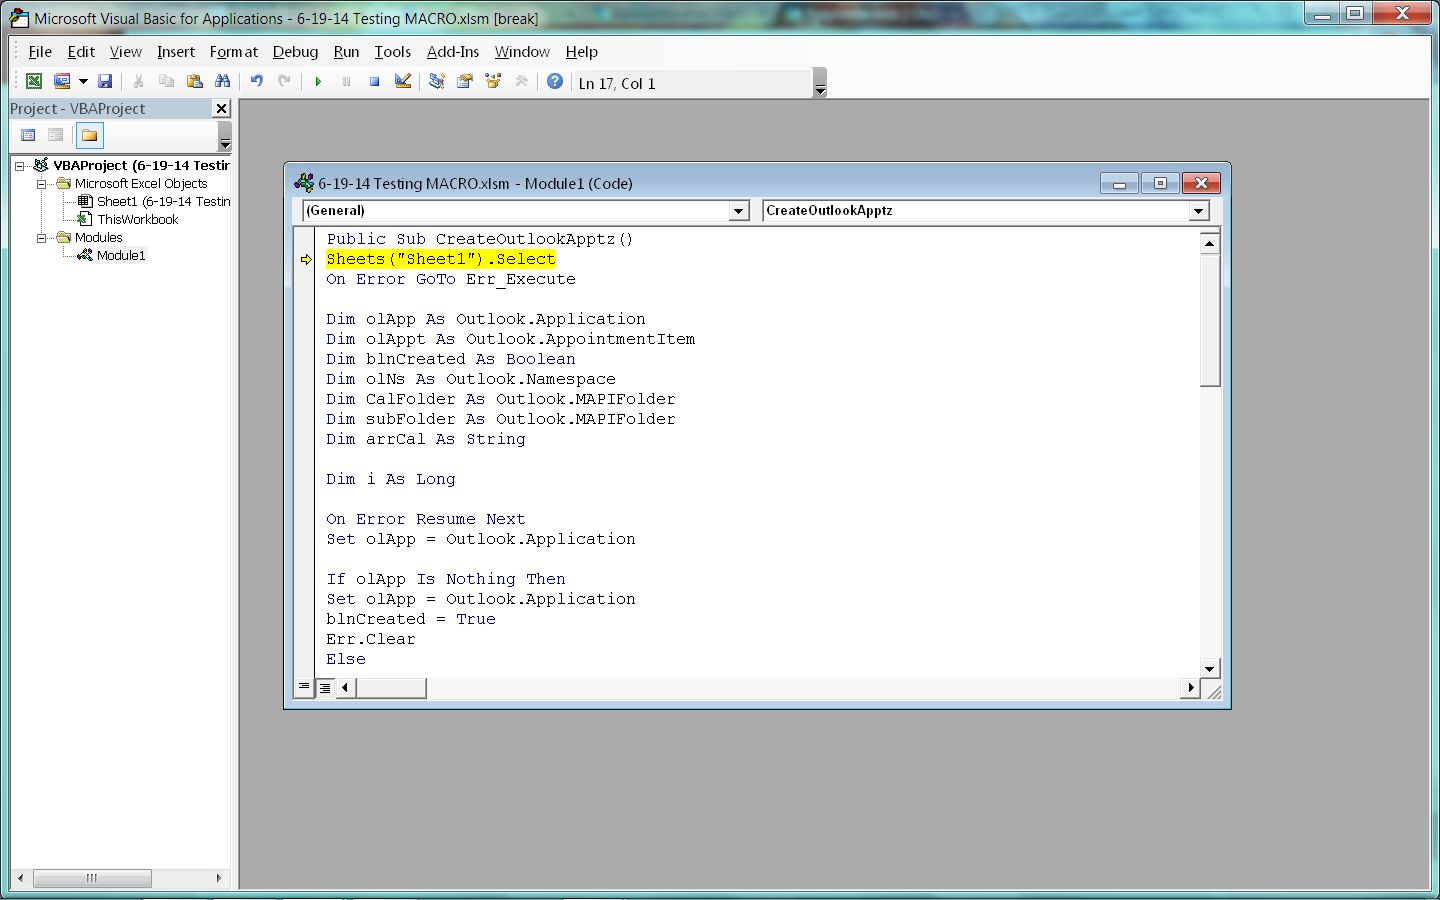The height and width of the screenshot is (900, 1440).
Task: Click Full Module View button in code window
Action: click(325, 687)
